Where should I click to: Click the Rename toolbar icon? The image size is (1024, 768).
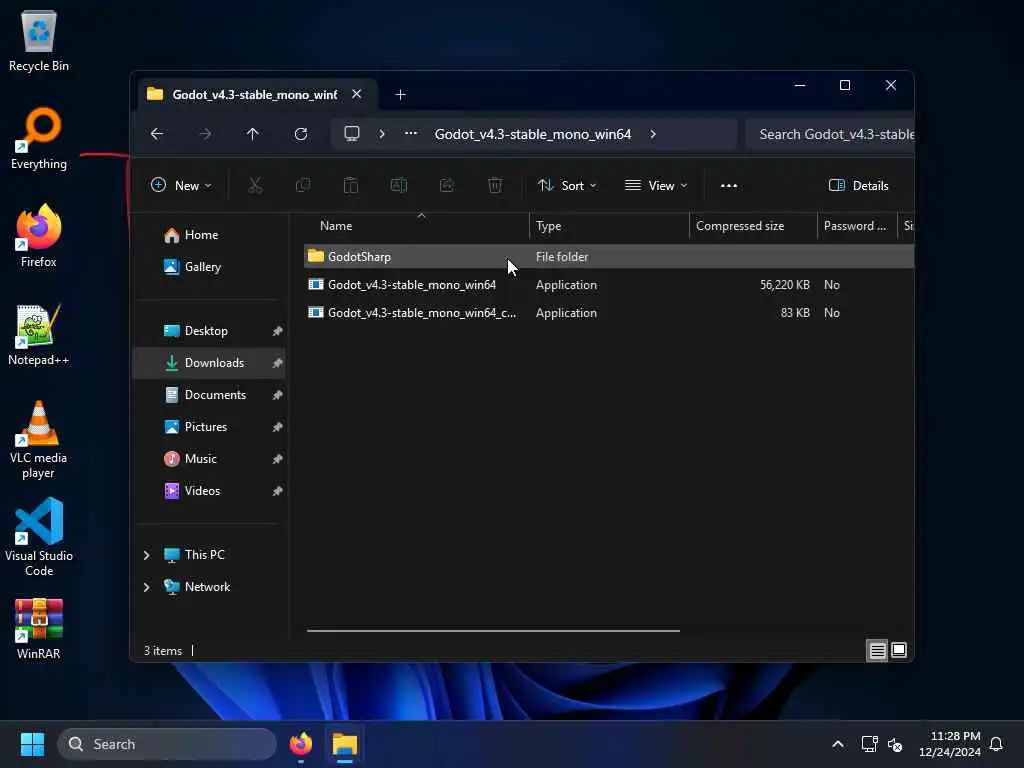coord(399,185)
